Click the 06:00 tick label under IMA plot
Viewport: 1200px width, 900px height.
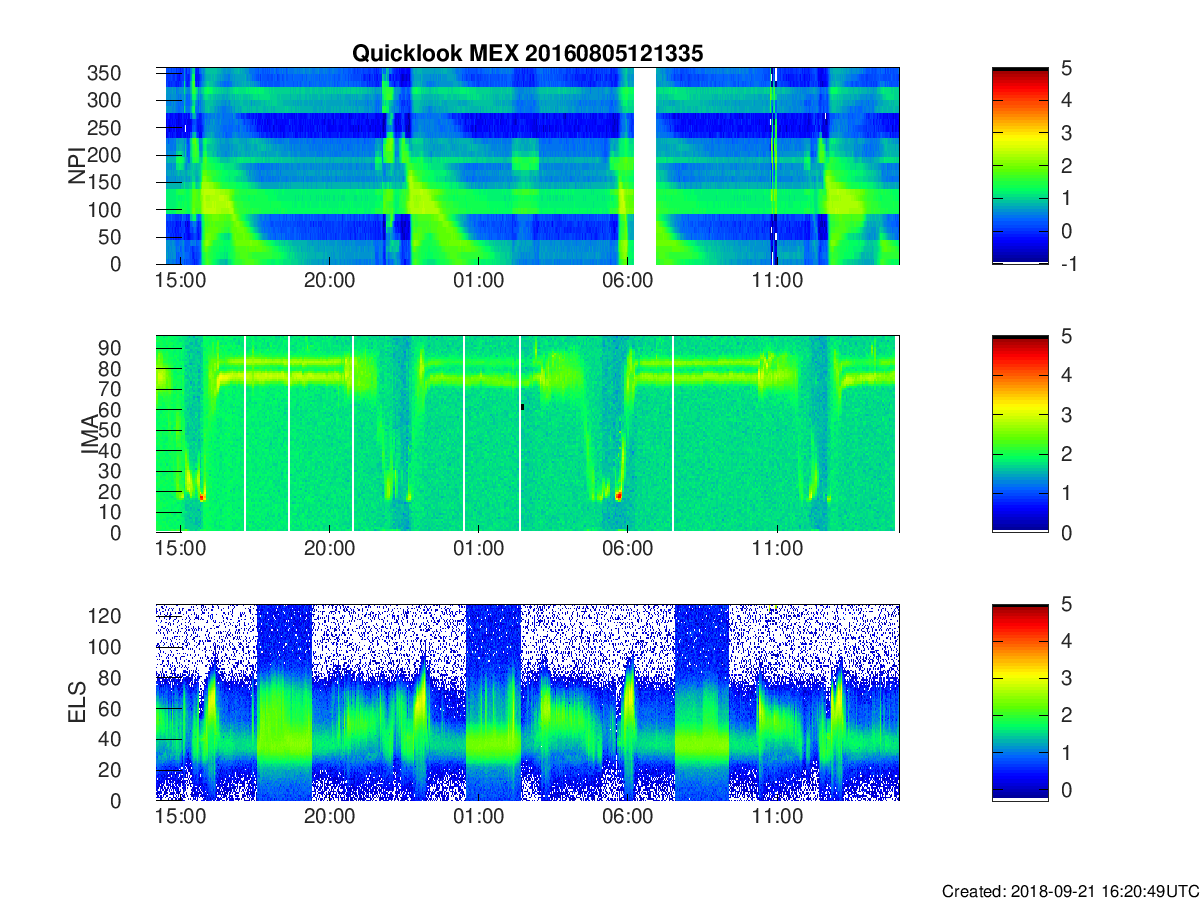(x=627, y=550)
